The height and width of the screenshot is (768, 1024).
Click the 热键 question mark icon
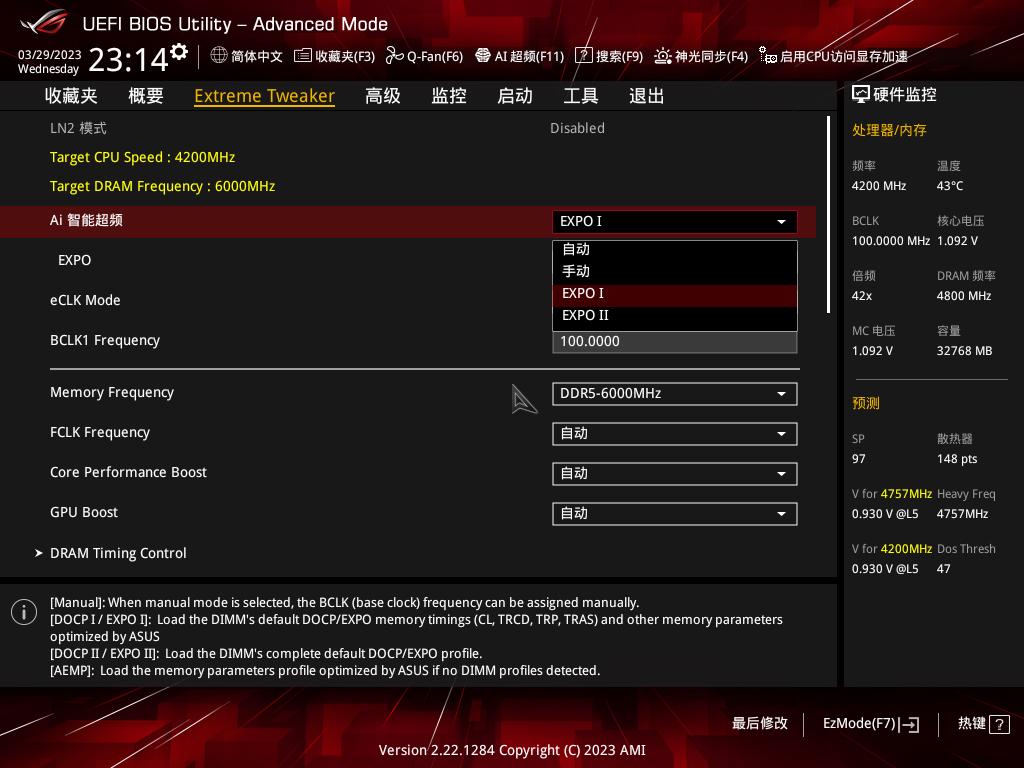tap(999, 724)
